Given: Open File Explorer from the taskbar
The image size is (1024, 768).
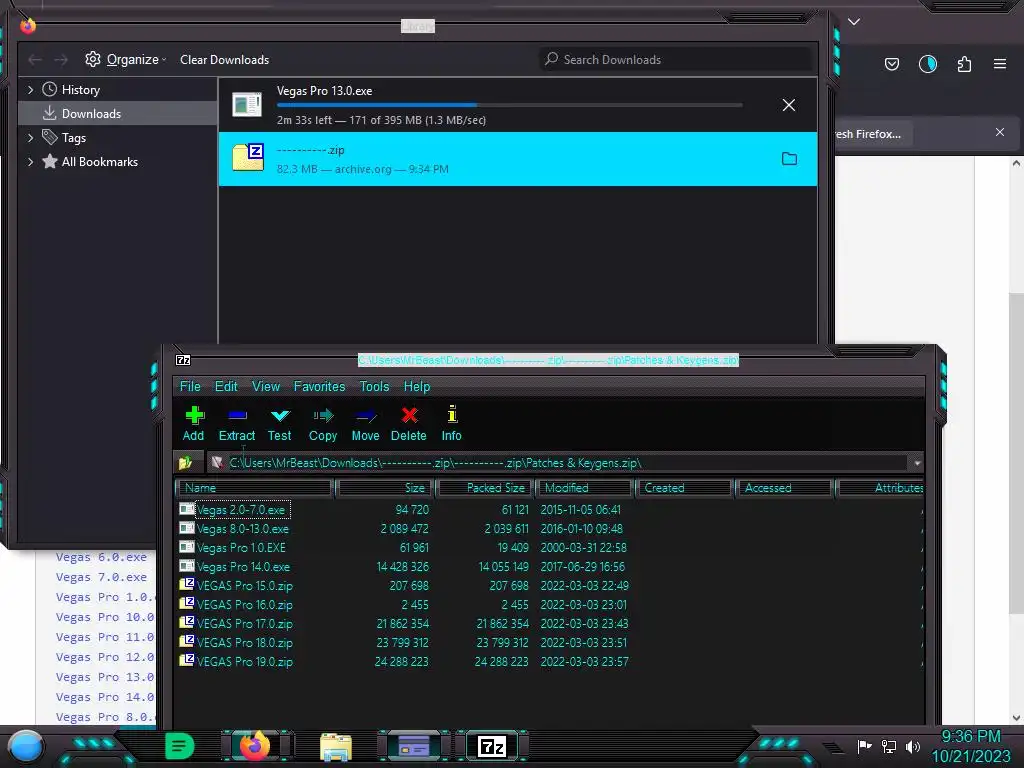Looking at the screenshot, I should tap(336, 747).
